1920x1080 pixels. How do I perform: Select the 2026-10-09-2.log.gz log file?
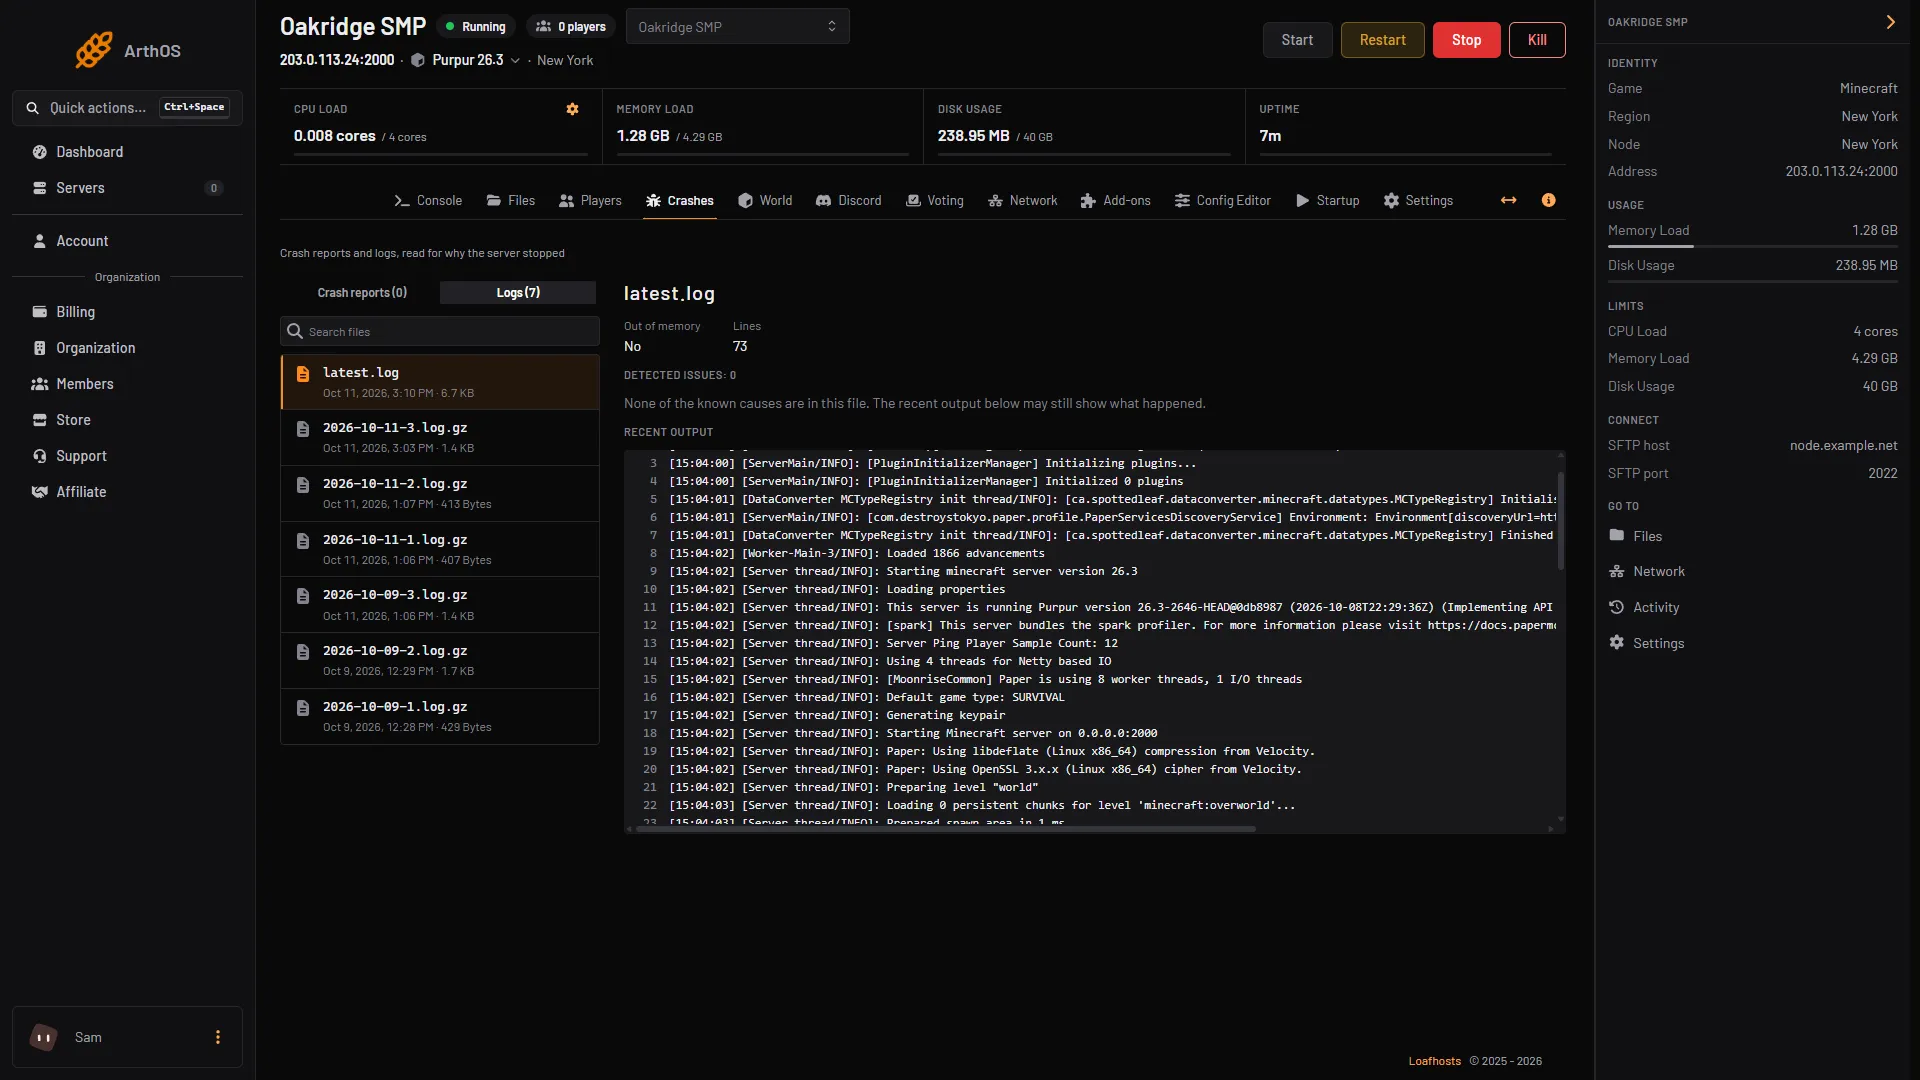point(440,660)
